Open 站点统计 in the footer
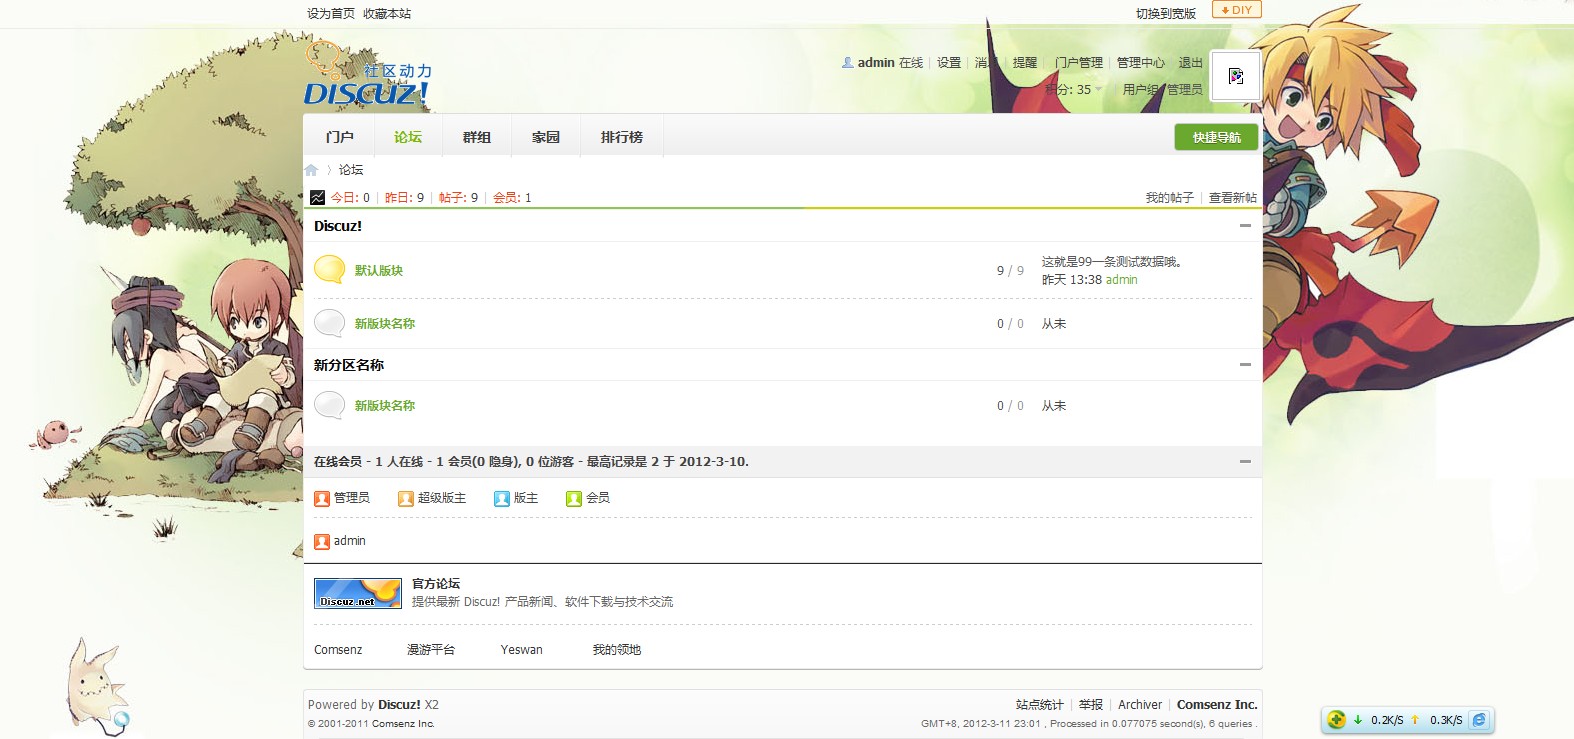1574x739 pixels. (x=1040, y=705)
